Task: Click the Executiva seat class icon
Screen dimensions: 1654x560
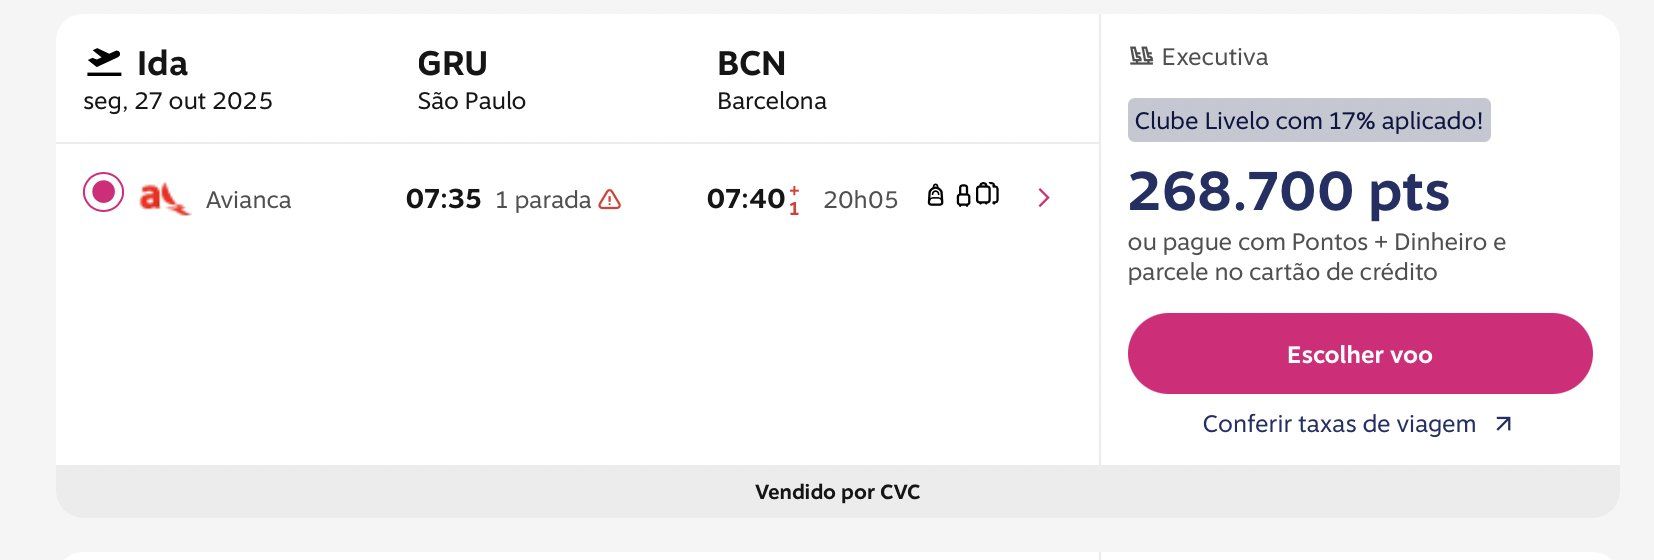Action: [1141, 57]
